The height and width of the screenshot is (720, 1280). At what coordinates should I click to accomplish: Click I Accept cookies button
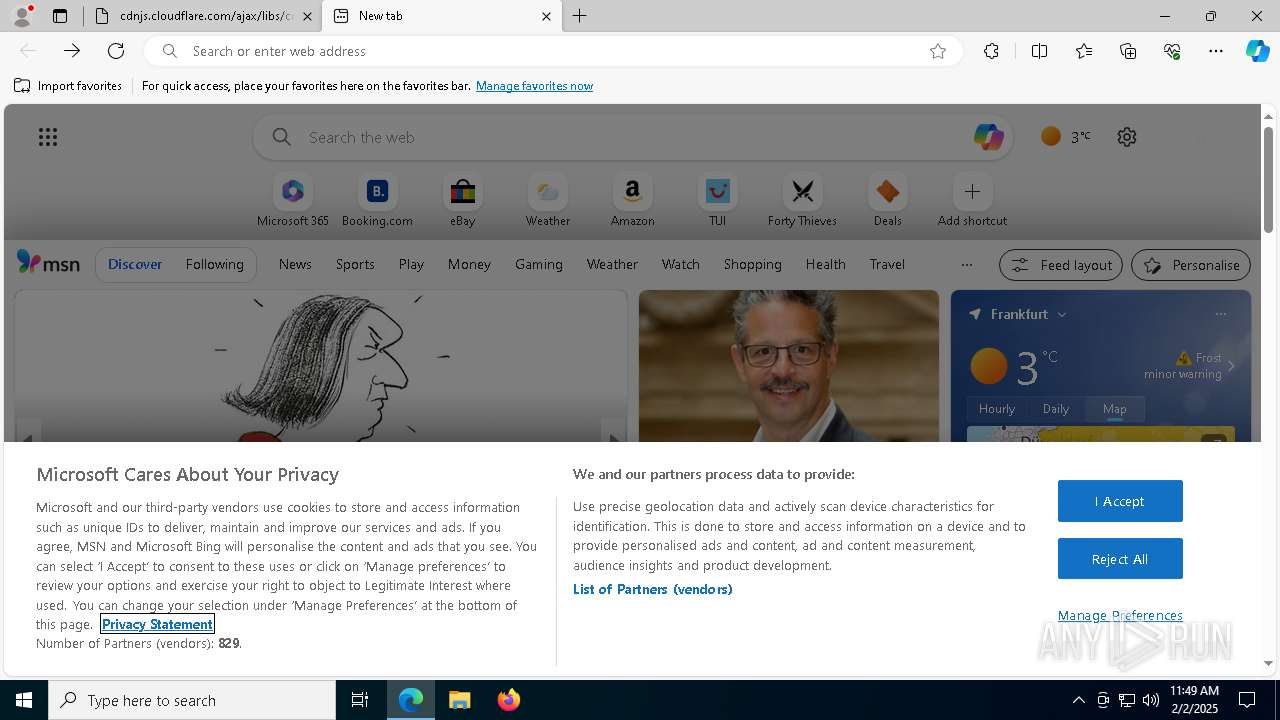[x=1120, y=501]
